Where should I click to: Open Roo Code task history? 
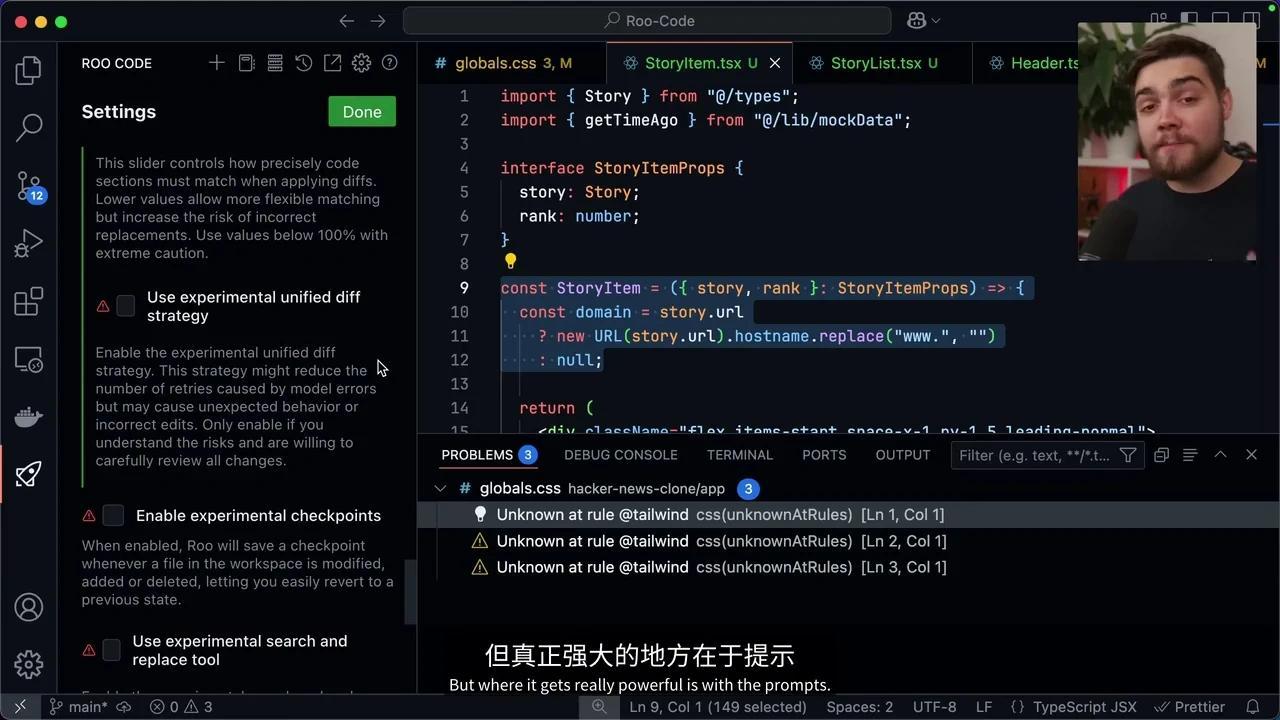304,63
